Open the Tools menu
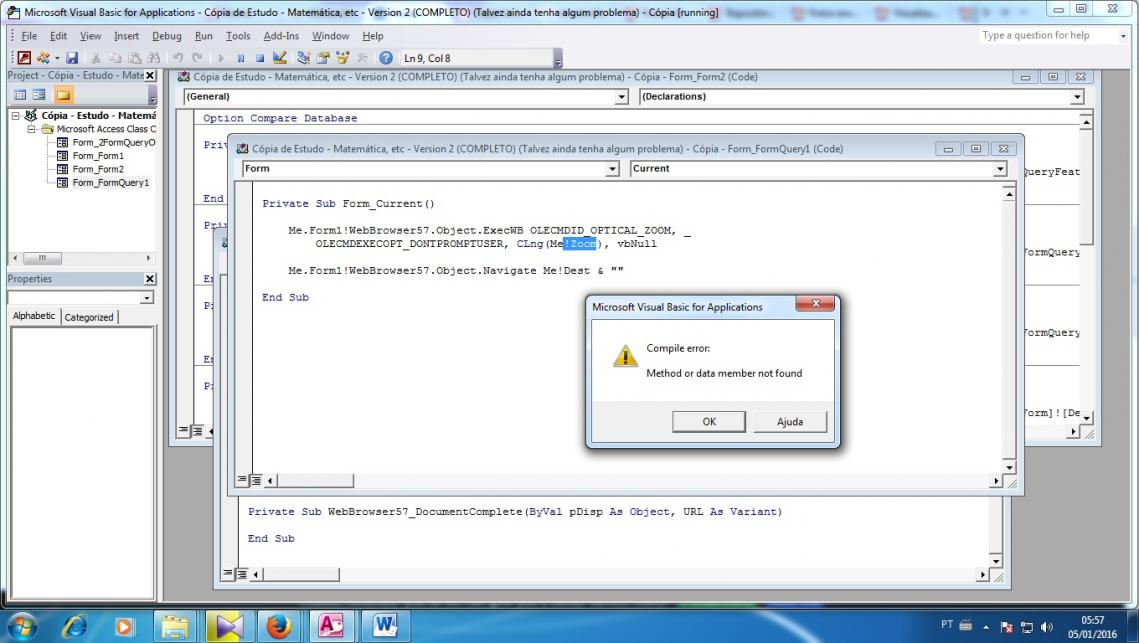Viewport: 1139px width, 643px height. (238, 36)
